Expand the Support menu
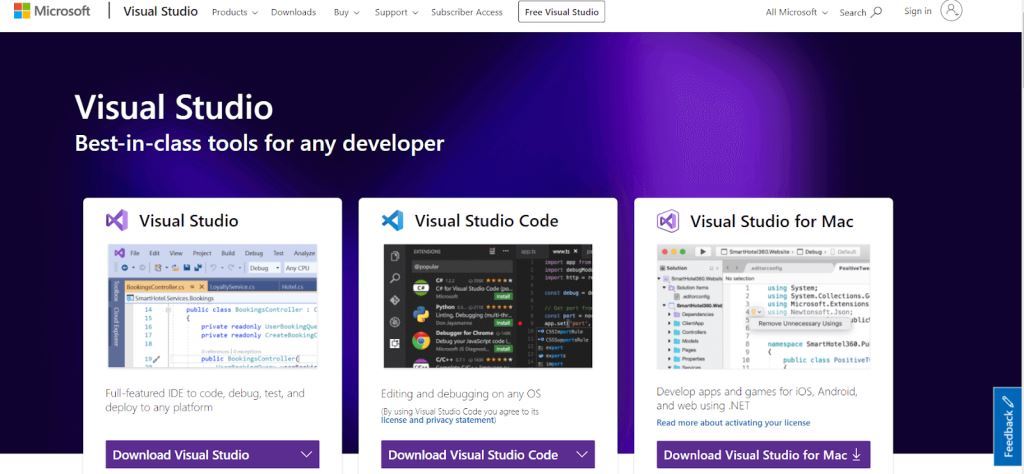Image resolution: width=1024 pixels, height=474 pixels. [x=395, y=12]
